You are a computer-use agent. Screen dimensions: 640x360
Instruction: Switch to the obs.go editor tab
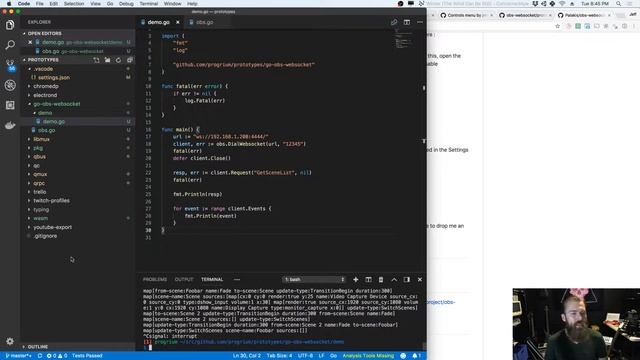(x=204, y=22)
